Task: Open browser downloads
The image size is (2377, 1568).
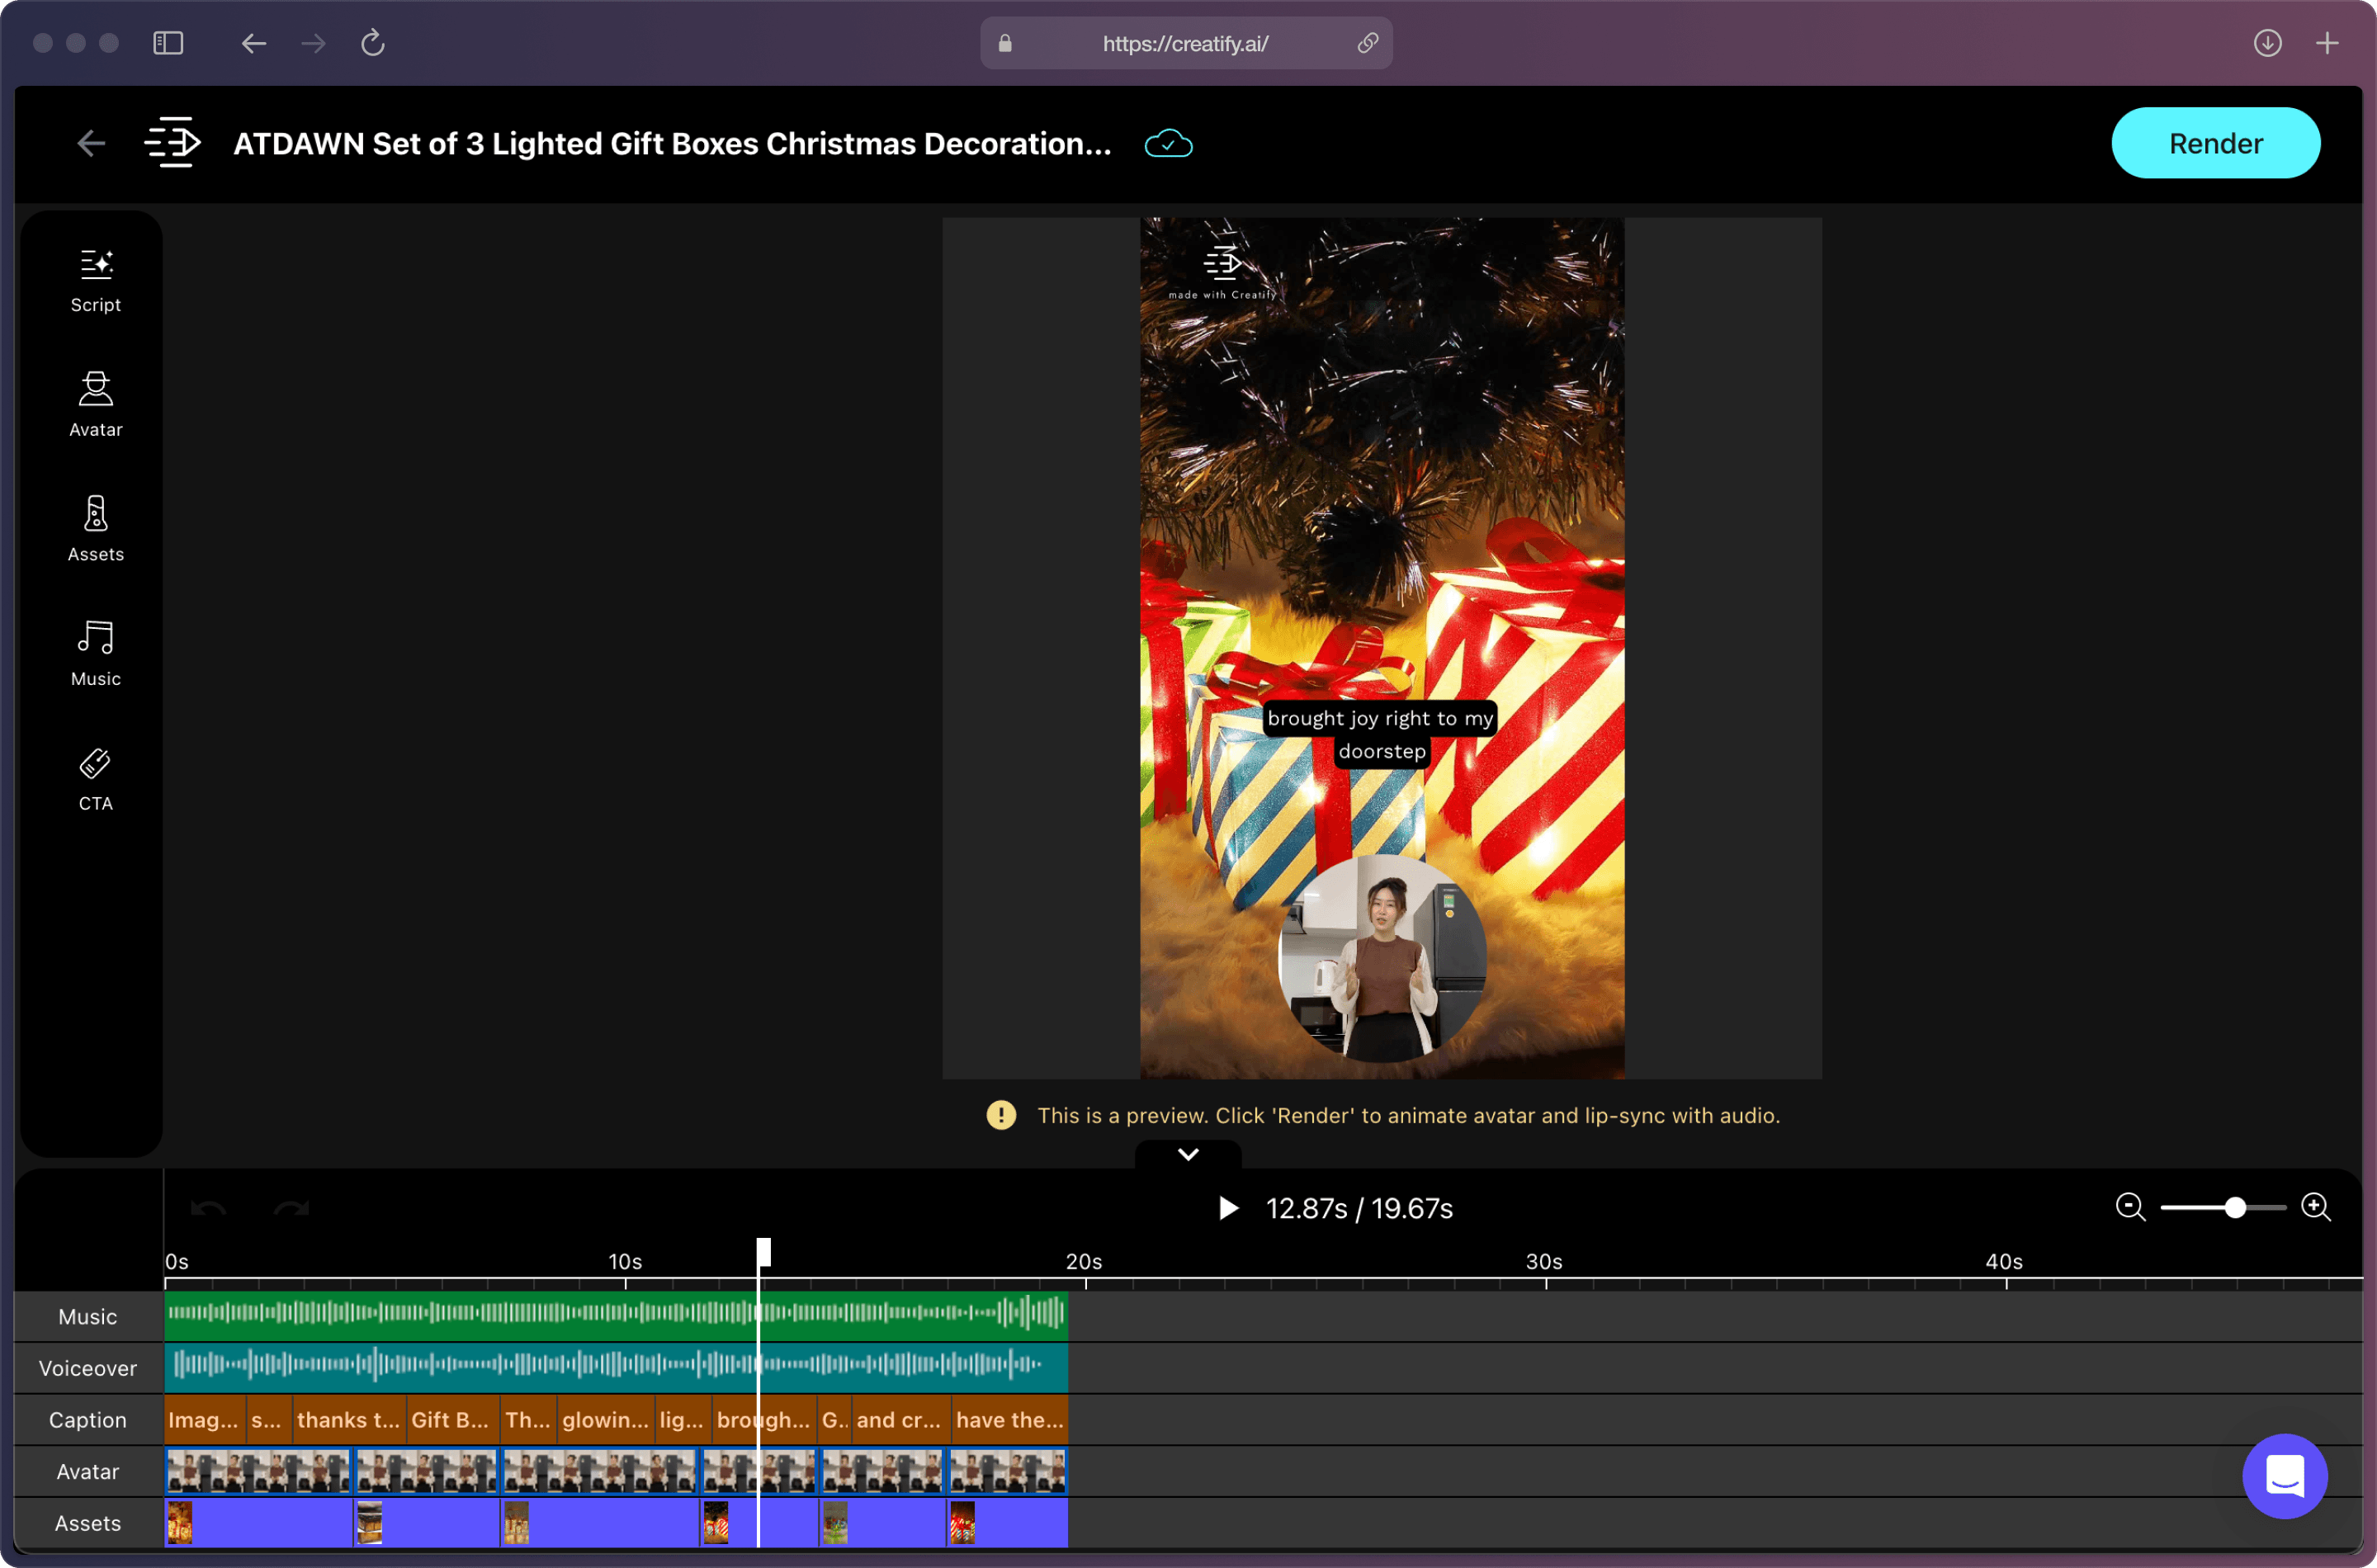Action: pyautogui.click(x=2267, y=43)
